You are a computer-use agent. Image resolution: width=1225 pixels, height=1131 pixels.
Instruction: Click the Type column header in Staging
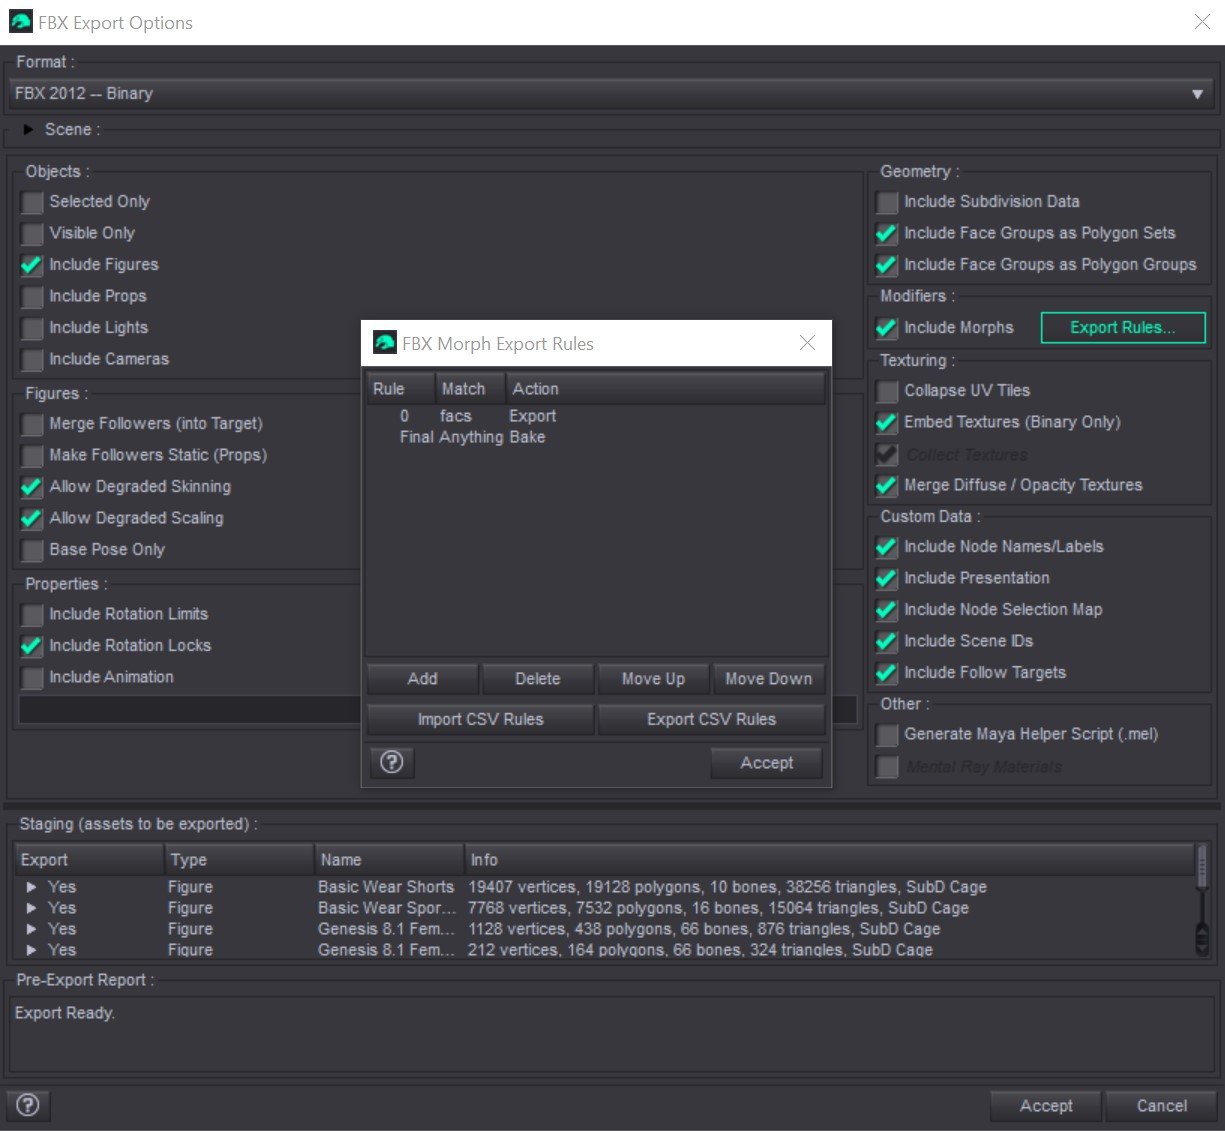click(x=239, y=859)
